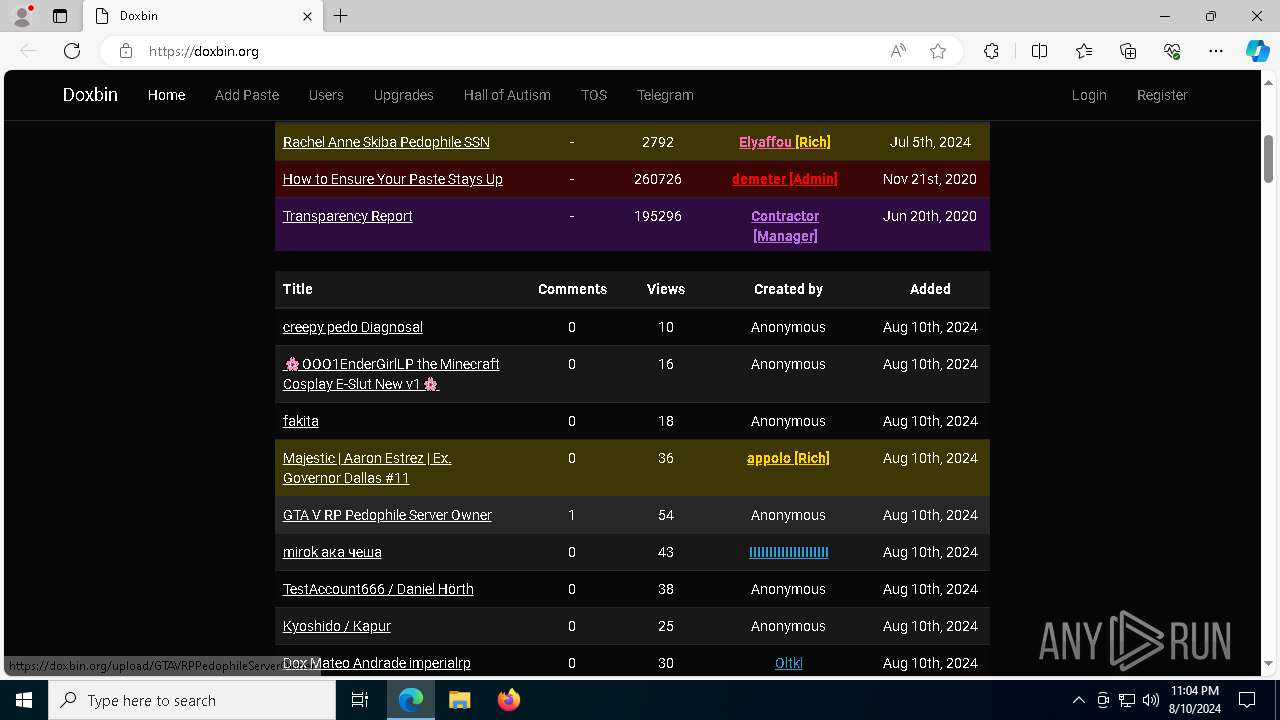Open the Favorites list icon
1280x720 pixels.
point(1084,51)
